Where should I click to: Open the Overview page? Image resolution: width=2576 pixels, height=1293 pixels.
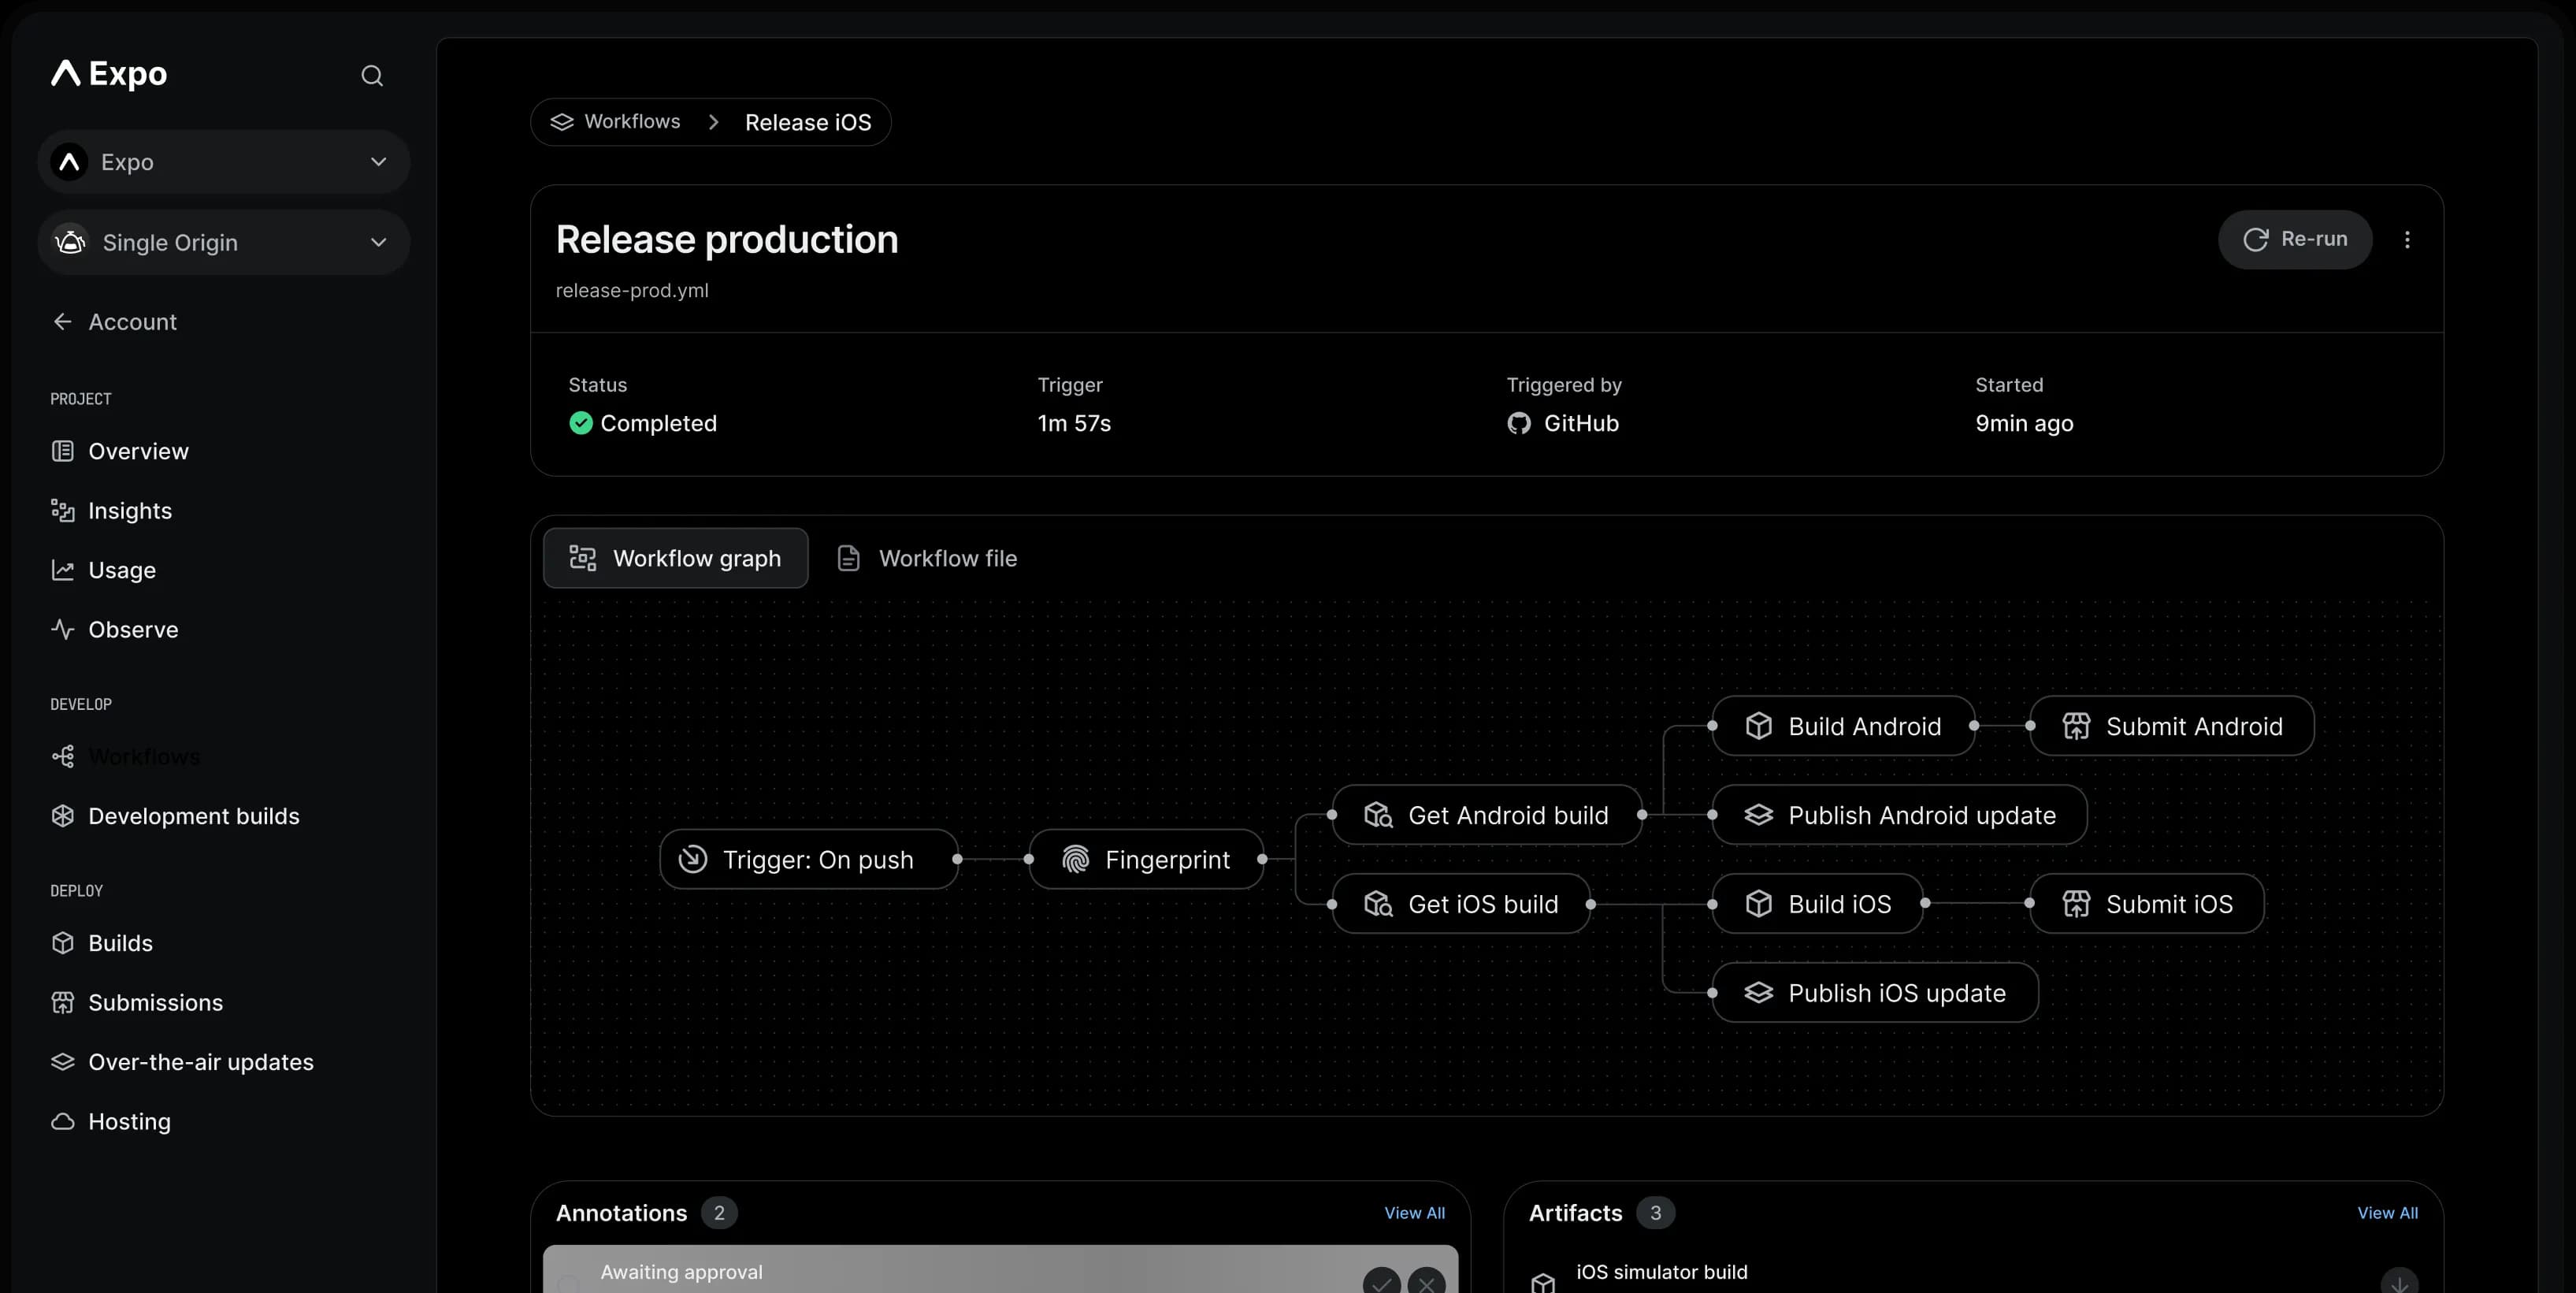(x=120, y=451)
